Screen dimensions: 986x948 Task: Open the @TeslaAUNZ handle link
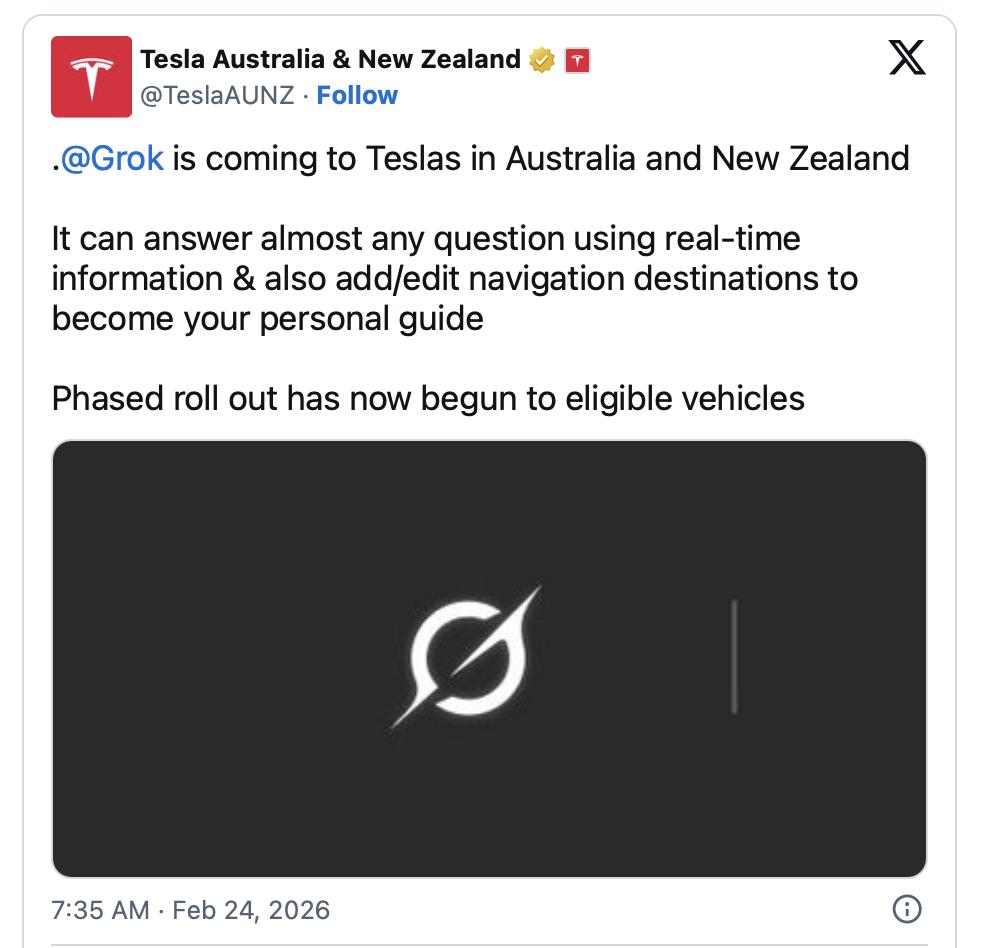tap(217, 95)
